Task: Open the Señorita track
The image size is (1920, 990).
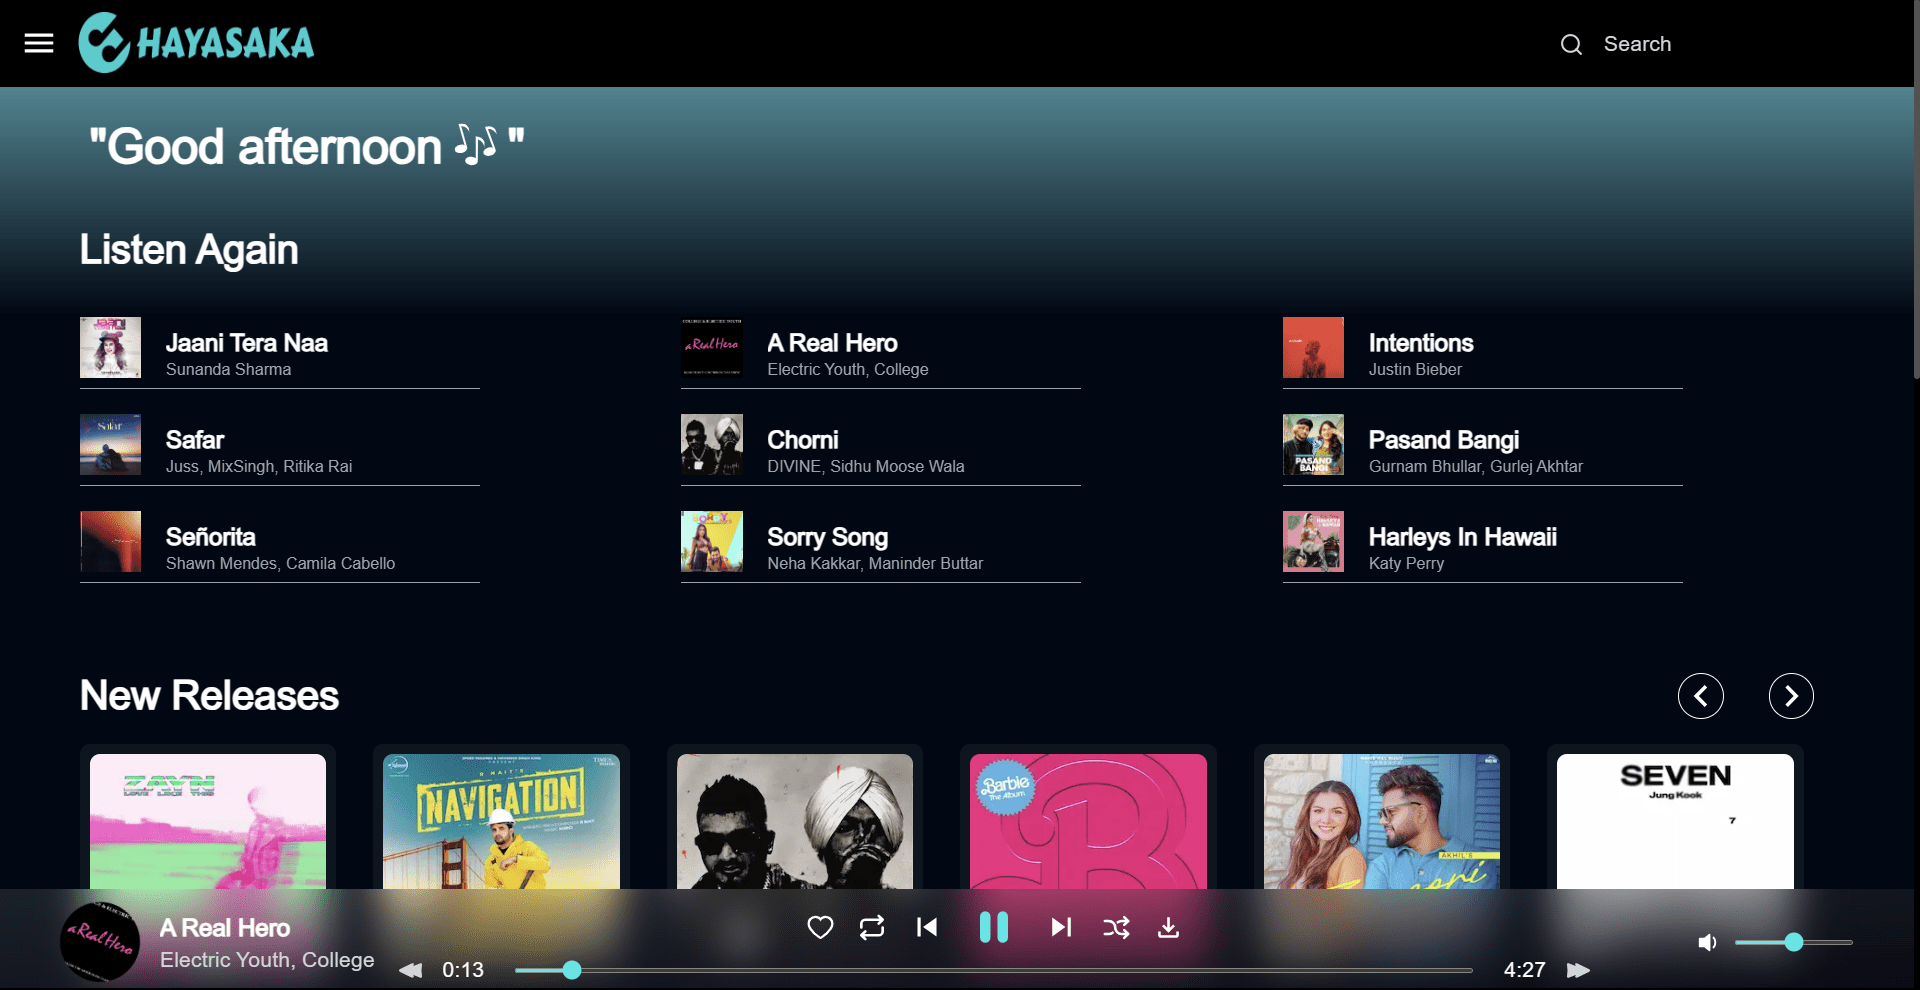Action: (x=210, y=537)
